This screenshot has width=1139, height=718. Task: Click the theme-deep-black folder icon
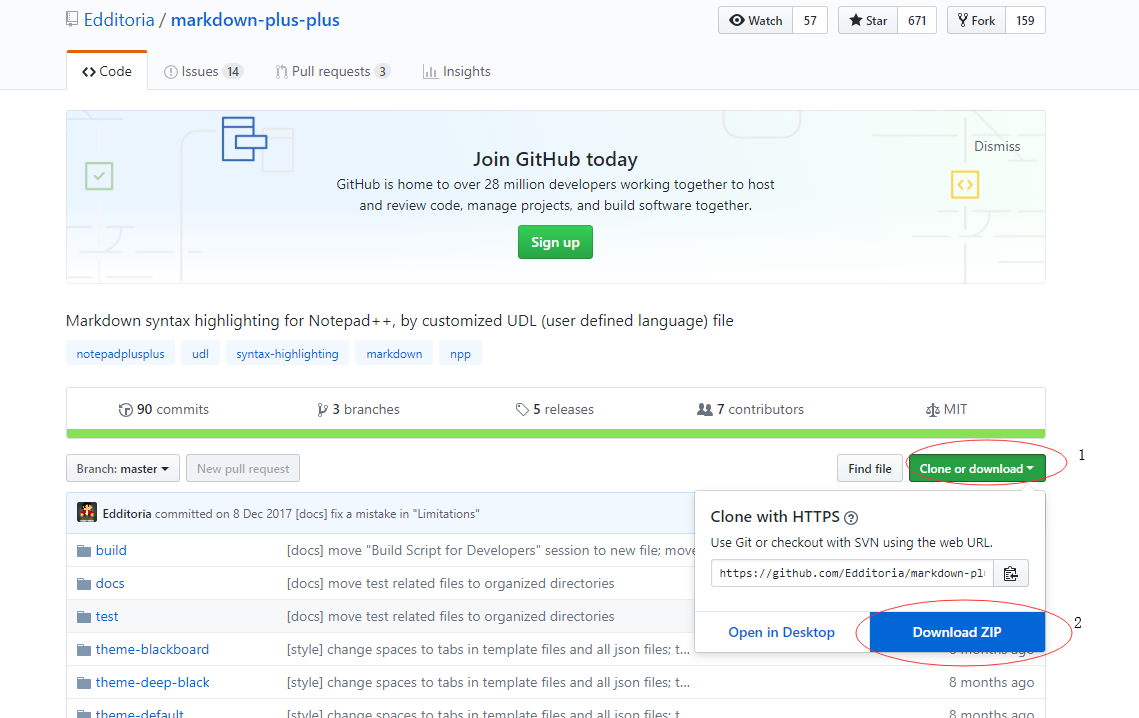84,683
